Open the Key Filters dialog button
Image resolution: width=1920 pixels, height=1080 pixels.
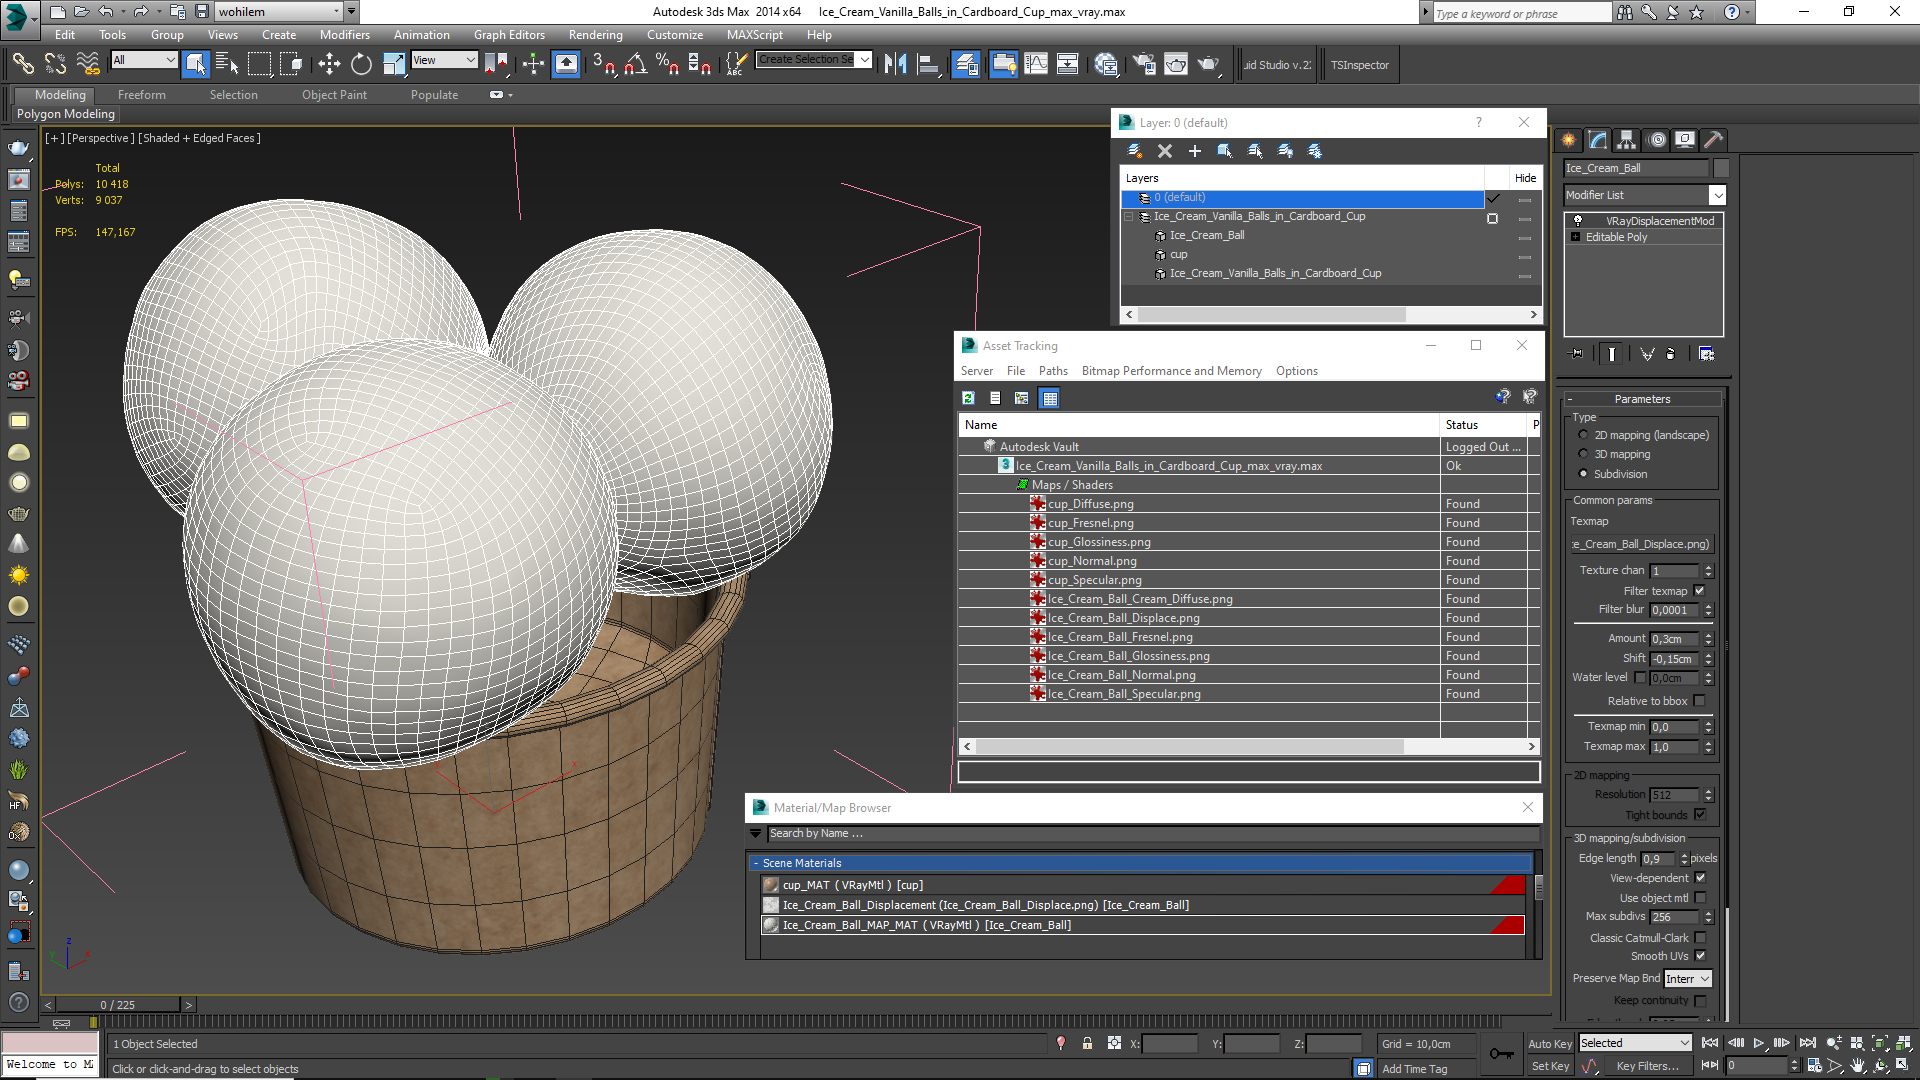coord(1647,1066)
